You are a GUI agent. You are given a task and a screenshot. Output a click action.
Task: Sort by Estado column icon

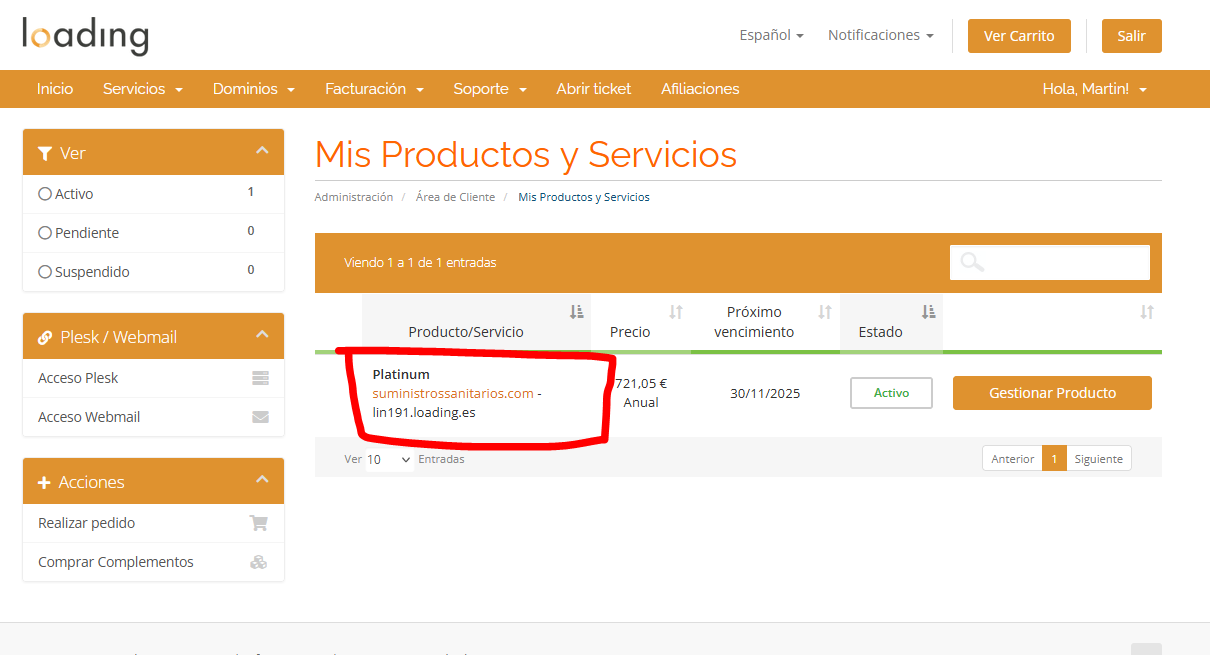coord(928,312)
